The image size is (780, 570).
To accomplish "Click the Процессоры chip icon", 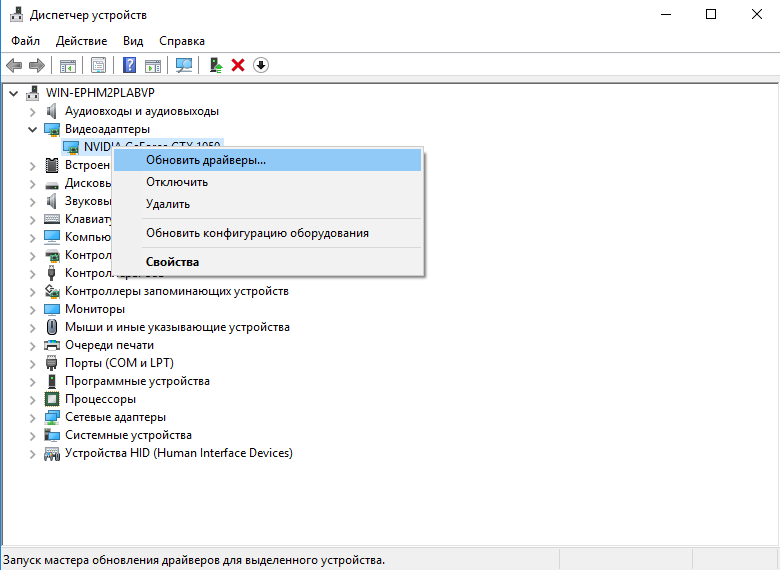I will pyautogui.click(x=52, y=399).
